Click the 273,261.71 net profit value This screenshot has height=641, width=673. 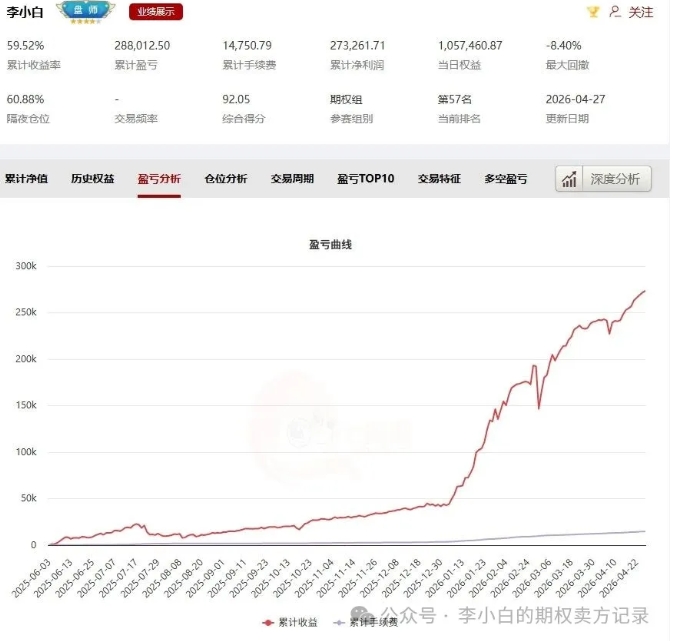click(358, 46)
